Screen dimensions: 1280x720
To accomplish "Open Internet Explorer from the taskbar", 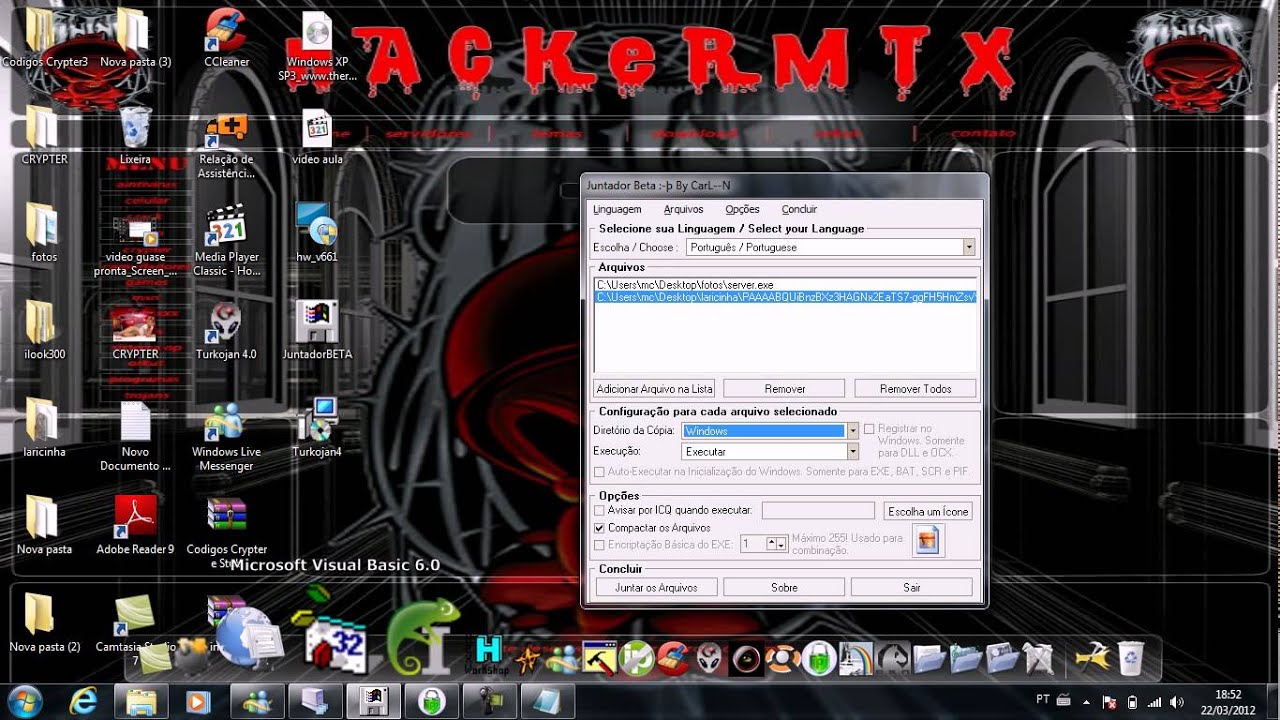I will (x=84, y=700).
